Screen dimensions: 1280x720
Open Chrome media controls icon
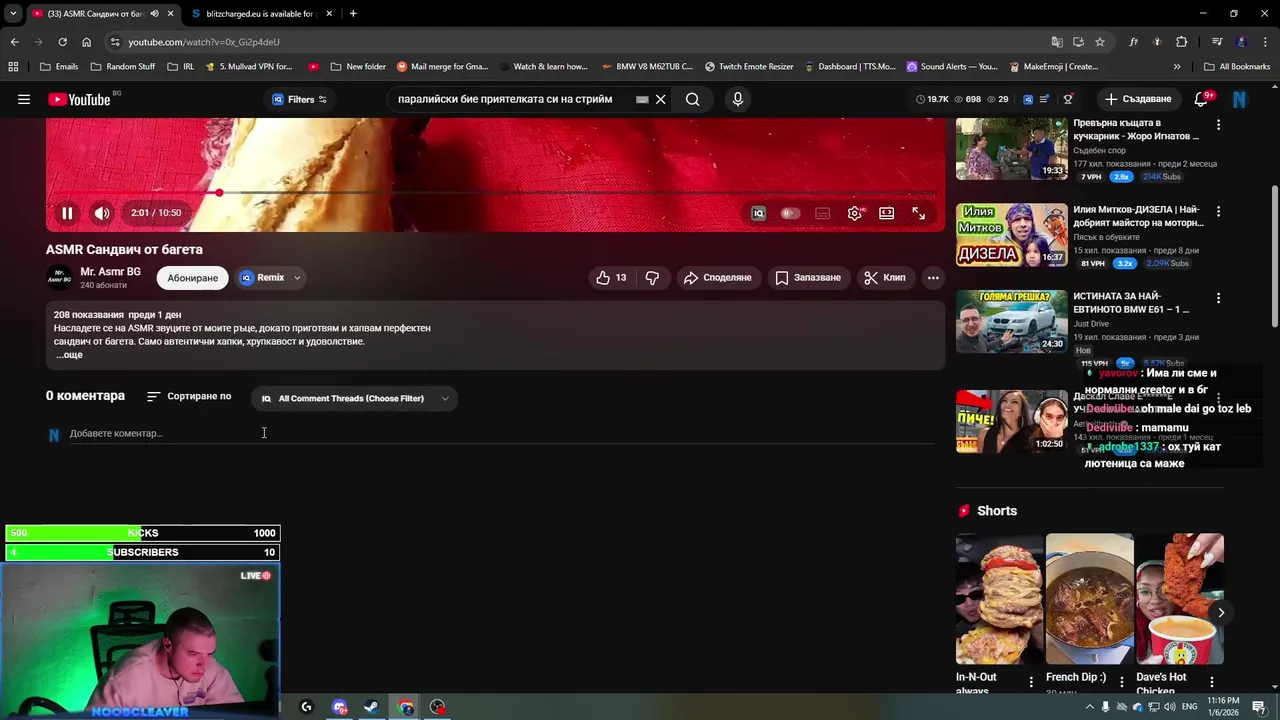coord(1217,42)
